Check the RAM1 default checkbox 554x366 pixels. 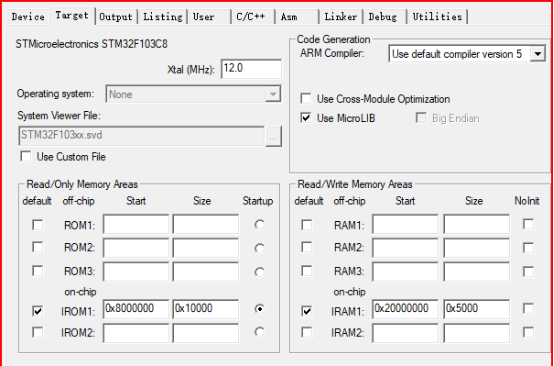(x=307, y=225)
